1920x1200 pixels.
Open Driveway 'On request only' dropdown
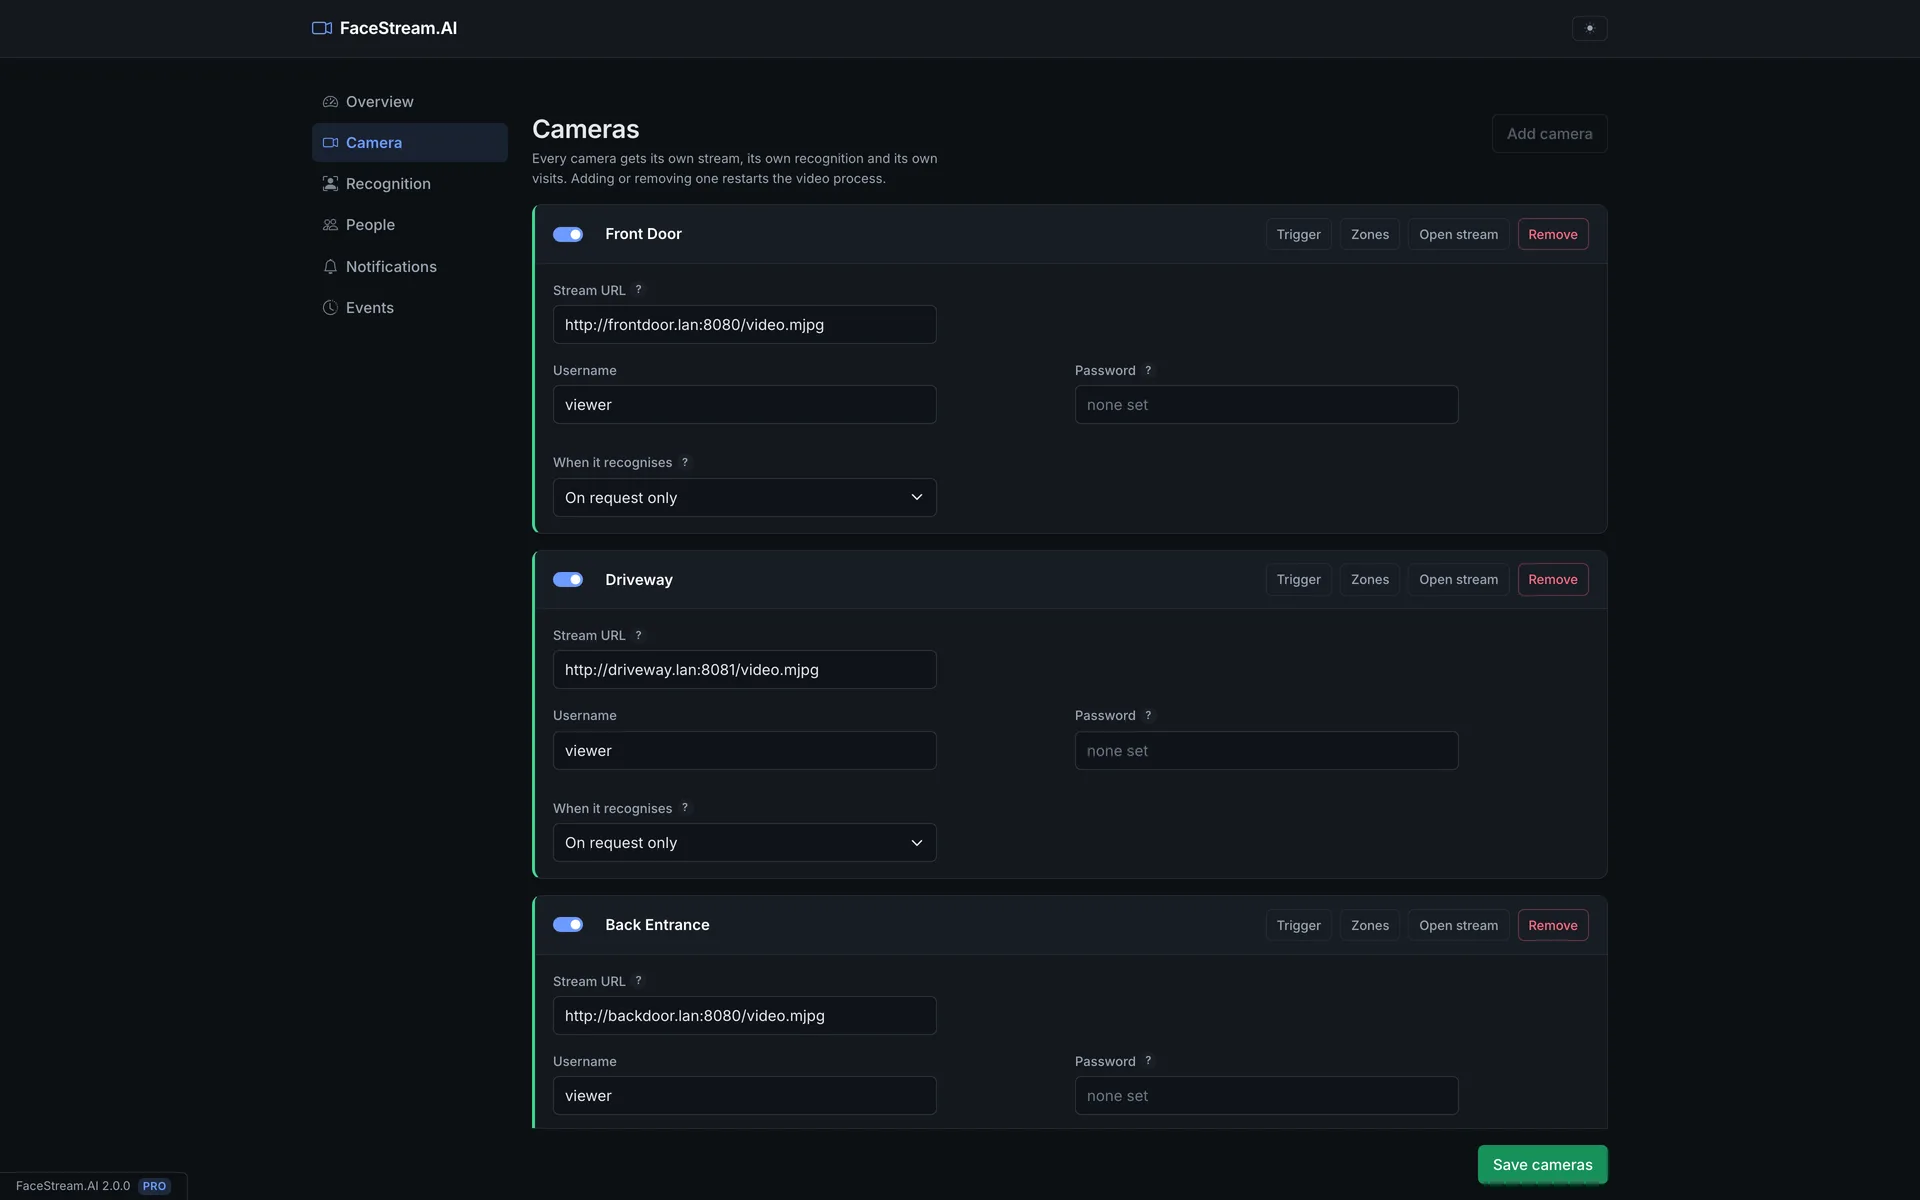(744, 843)
